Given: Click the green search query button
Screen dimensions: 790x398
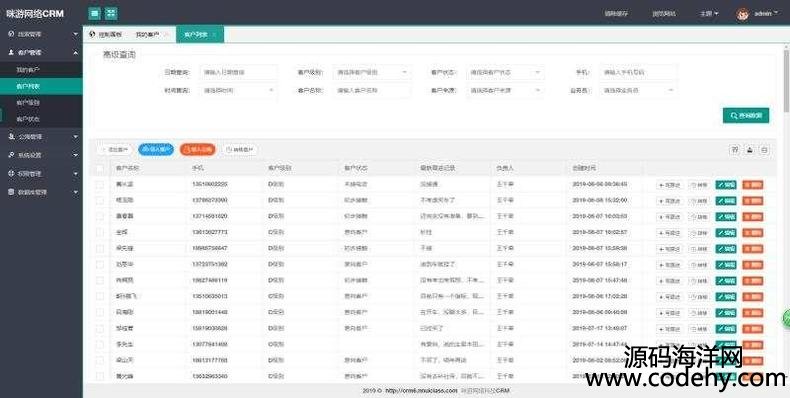Looking at the screenshot, I should [x=746, y=115].
